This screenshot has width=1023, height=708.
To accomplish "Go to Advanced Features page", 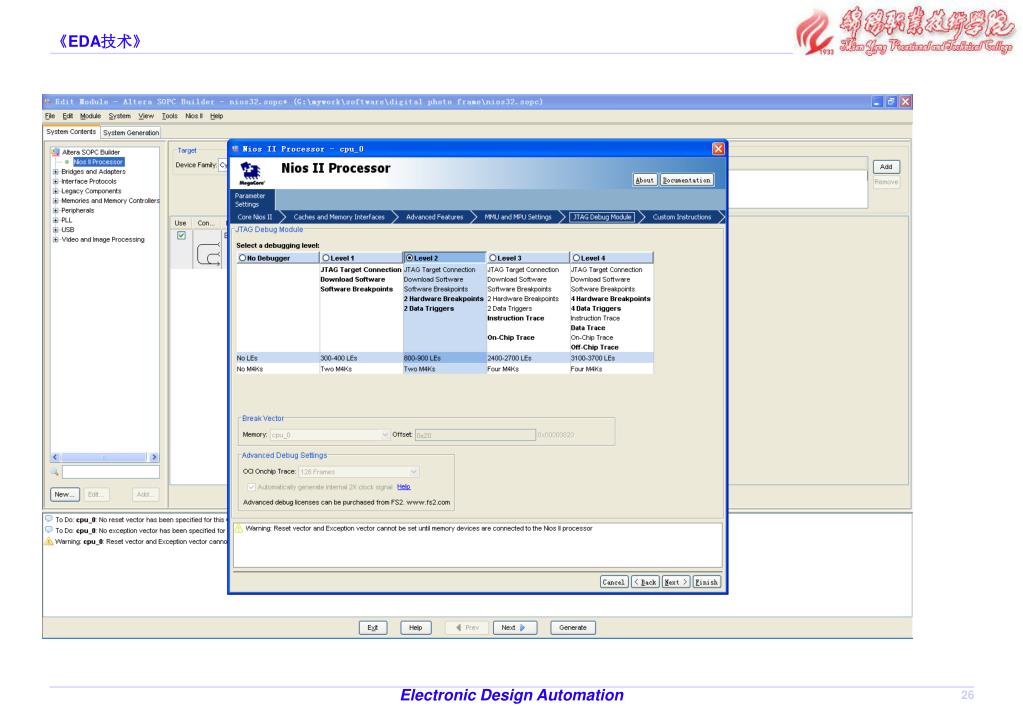I will [435, 217].
